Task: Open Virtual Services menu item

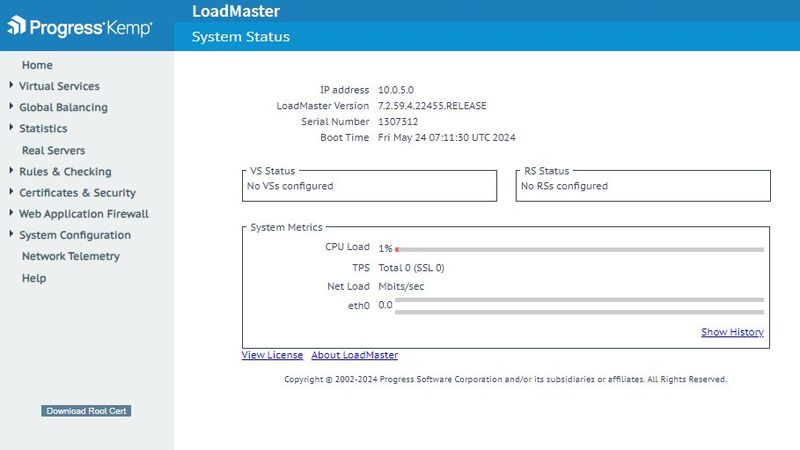Action: click(x=59, y=86)
